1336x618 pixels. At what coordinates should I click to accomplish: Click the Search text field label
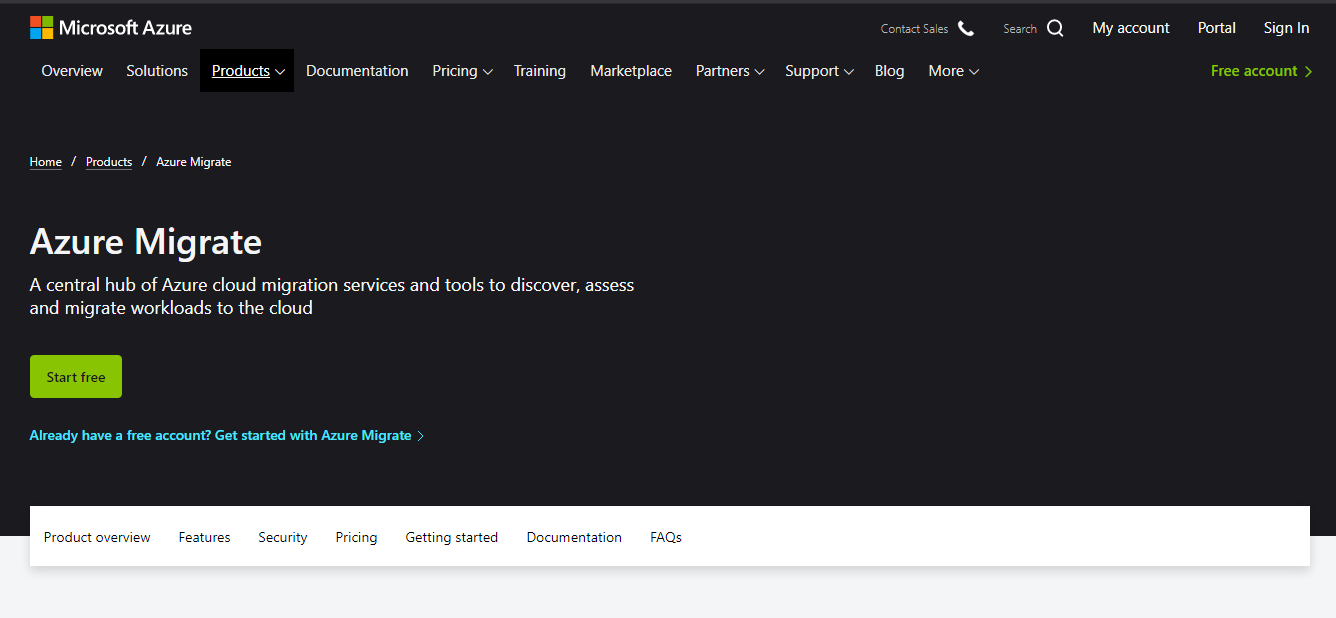pos(1020,29)
